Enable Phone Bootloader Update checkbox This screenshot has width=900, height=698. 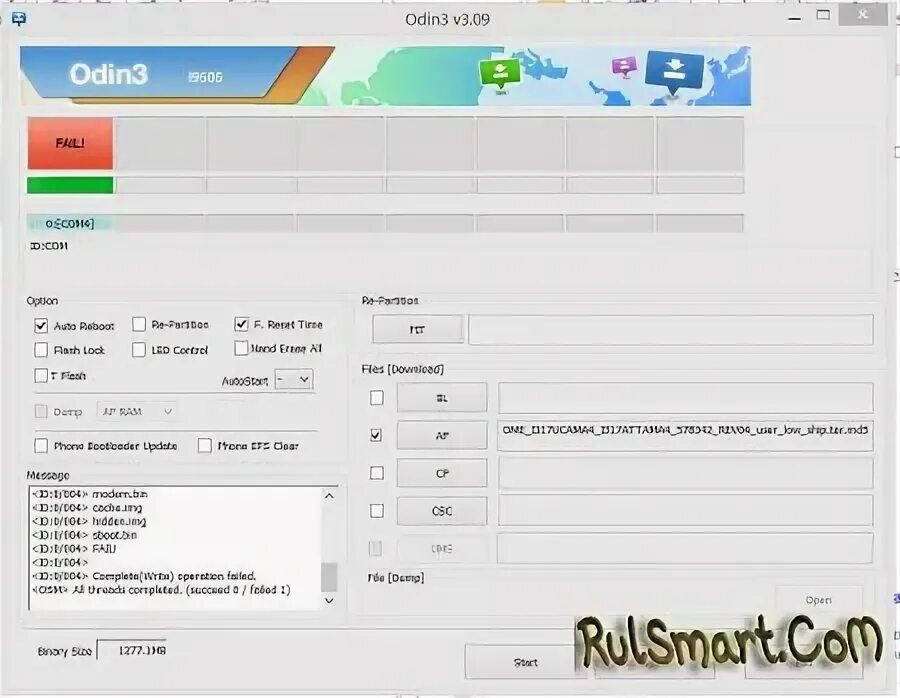[x=41, y=446]
